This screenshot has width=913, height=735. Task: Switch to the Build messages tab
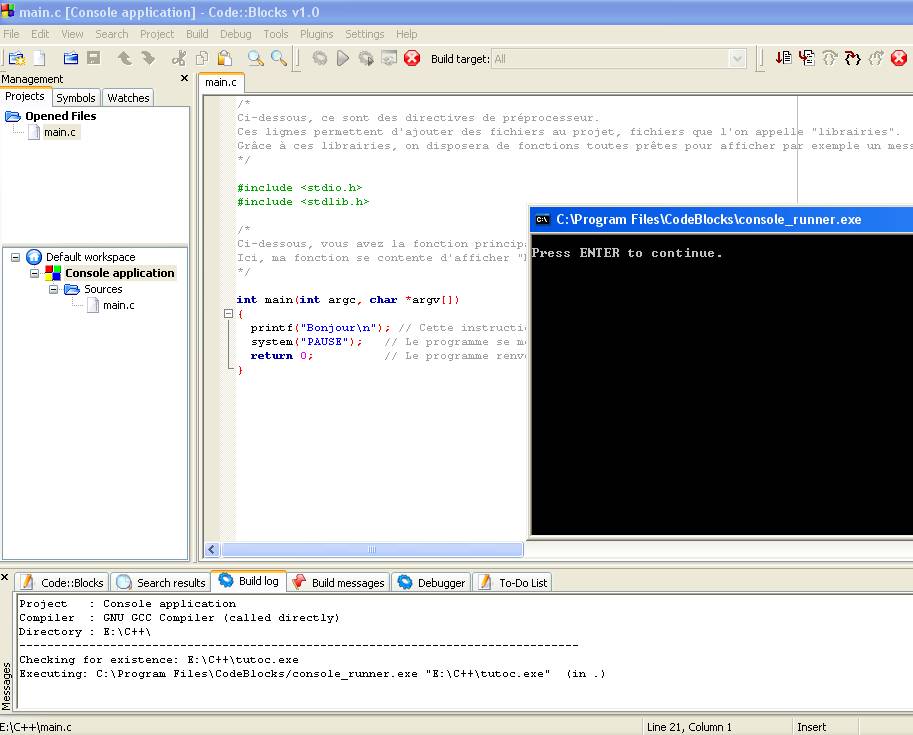click(347, 583)
